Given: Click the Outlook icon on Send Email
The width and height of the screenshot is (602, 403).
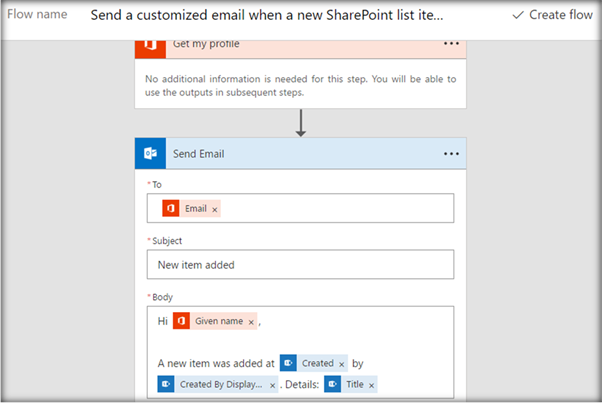Looking at the screenshot, I should 151,153.
